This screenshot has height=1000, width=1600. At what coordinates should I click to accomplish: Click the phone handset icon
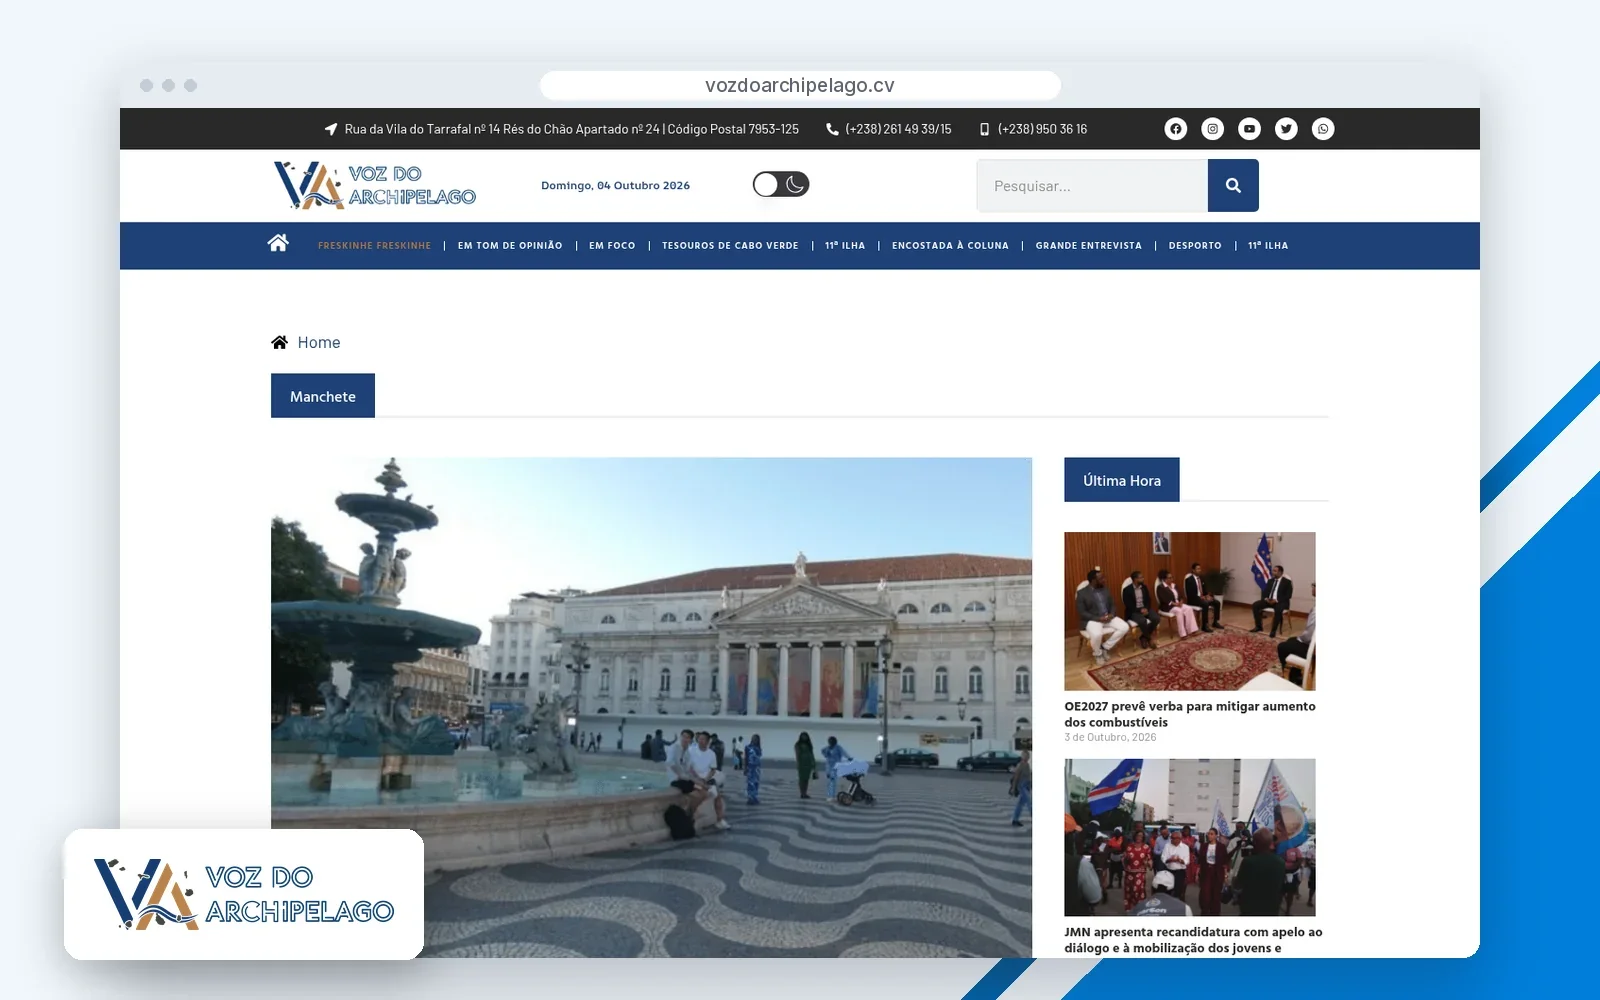coord(832,129)
